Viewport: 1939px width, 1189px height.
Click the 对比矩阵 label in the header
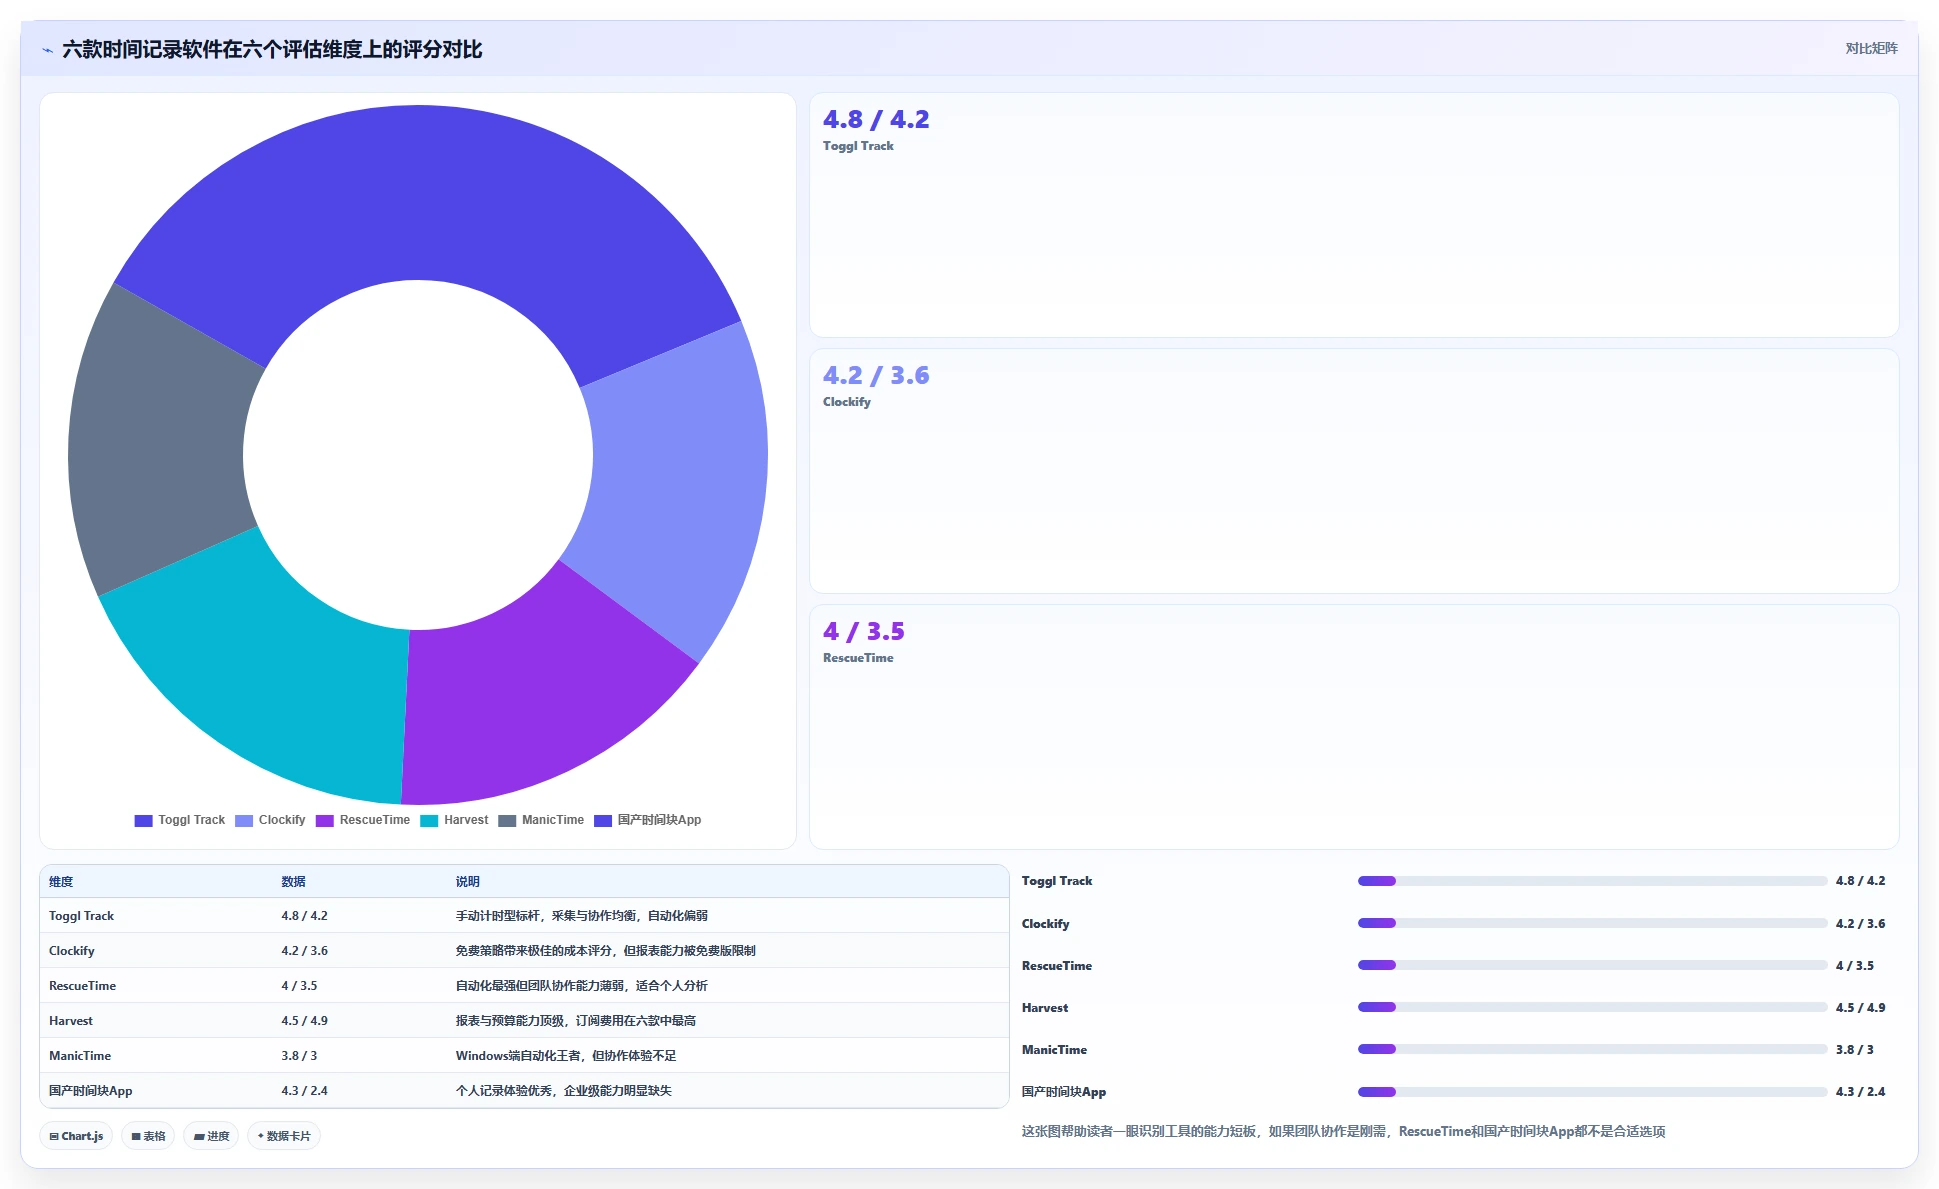pyautogui.click(x=1871, y=48)
